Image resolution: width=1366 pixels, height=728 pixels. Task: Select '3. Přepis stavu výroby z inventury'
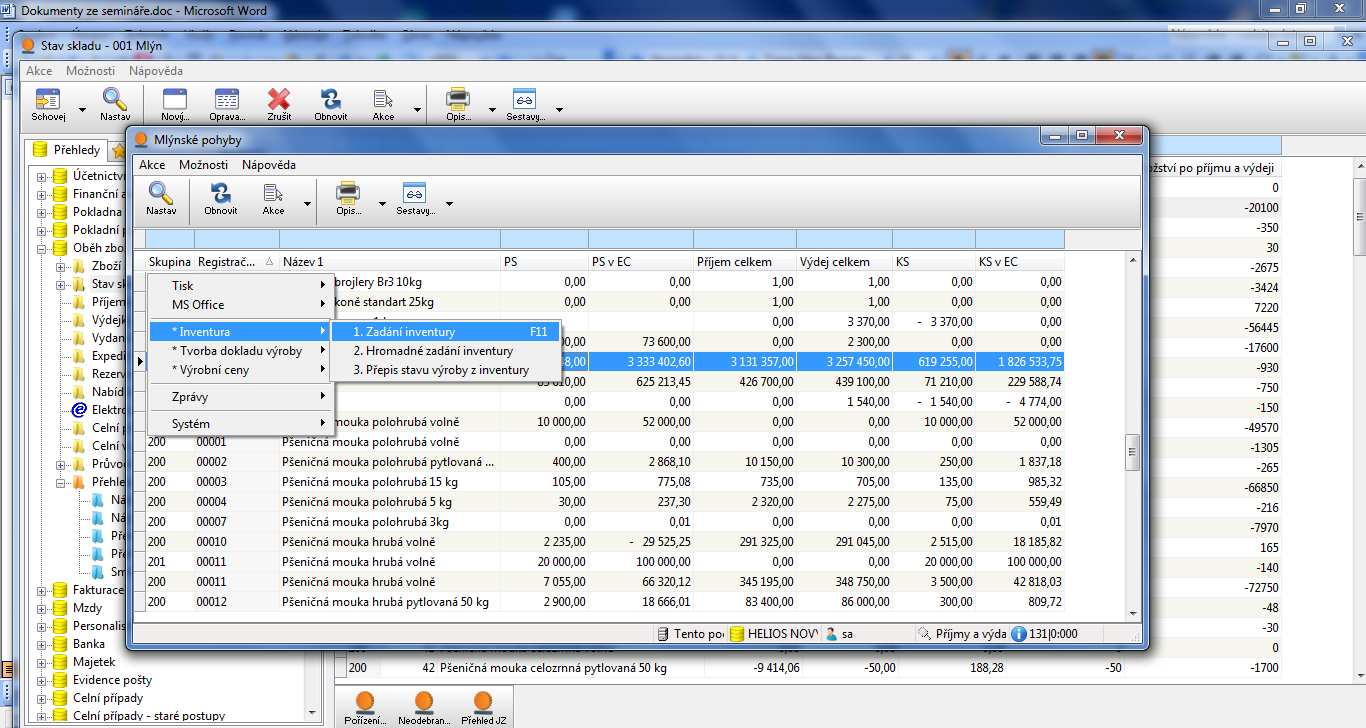tap(446, 370)
